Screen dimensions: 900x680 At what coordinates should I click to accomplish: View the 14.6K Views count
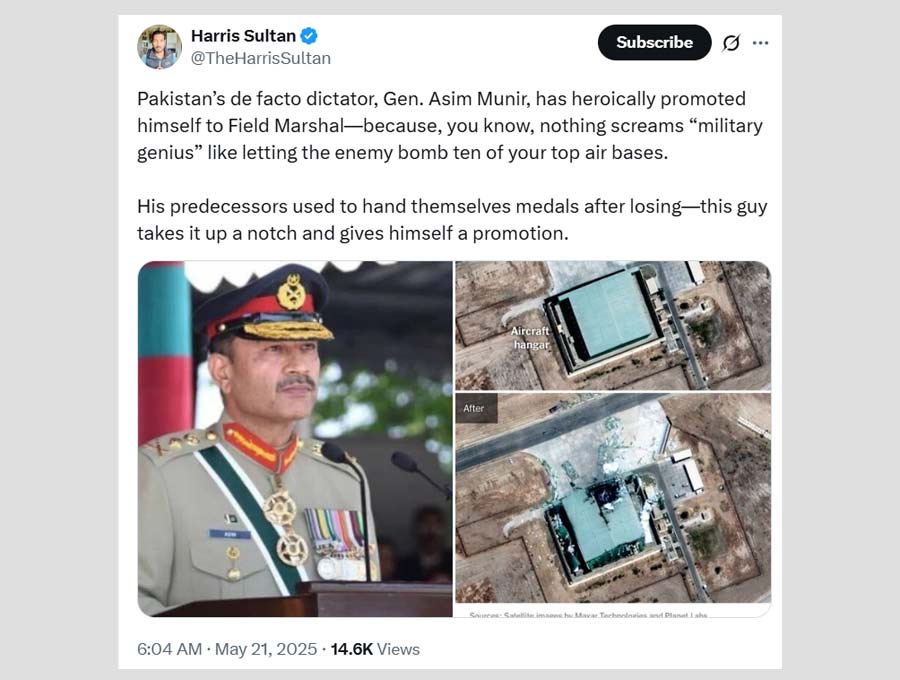coord(376,649)
